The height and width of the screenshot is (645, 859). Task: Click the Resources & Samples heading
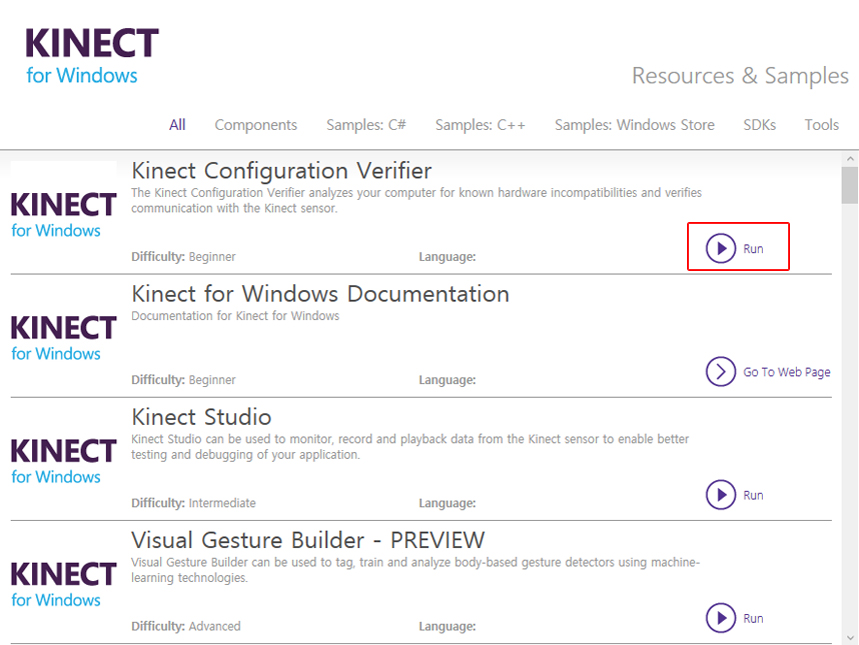pos(740,76)
